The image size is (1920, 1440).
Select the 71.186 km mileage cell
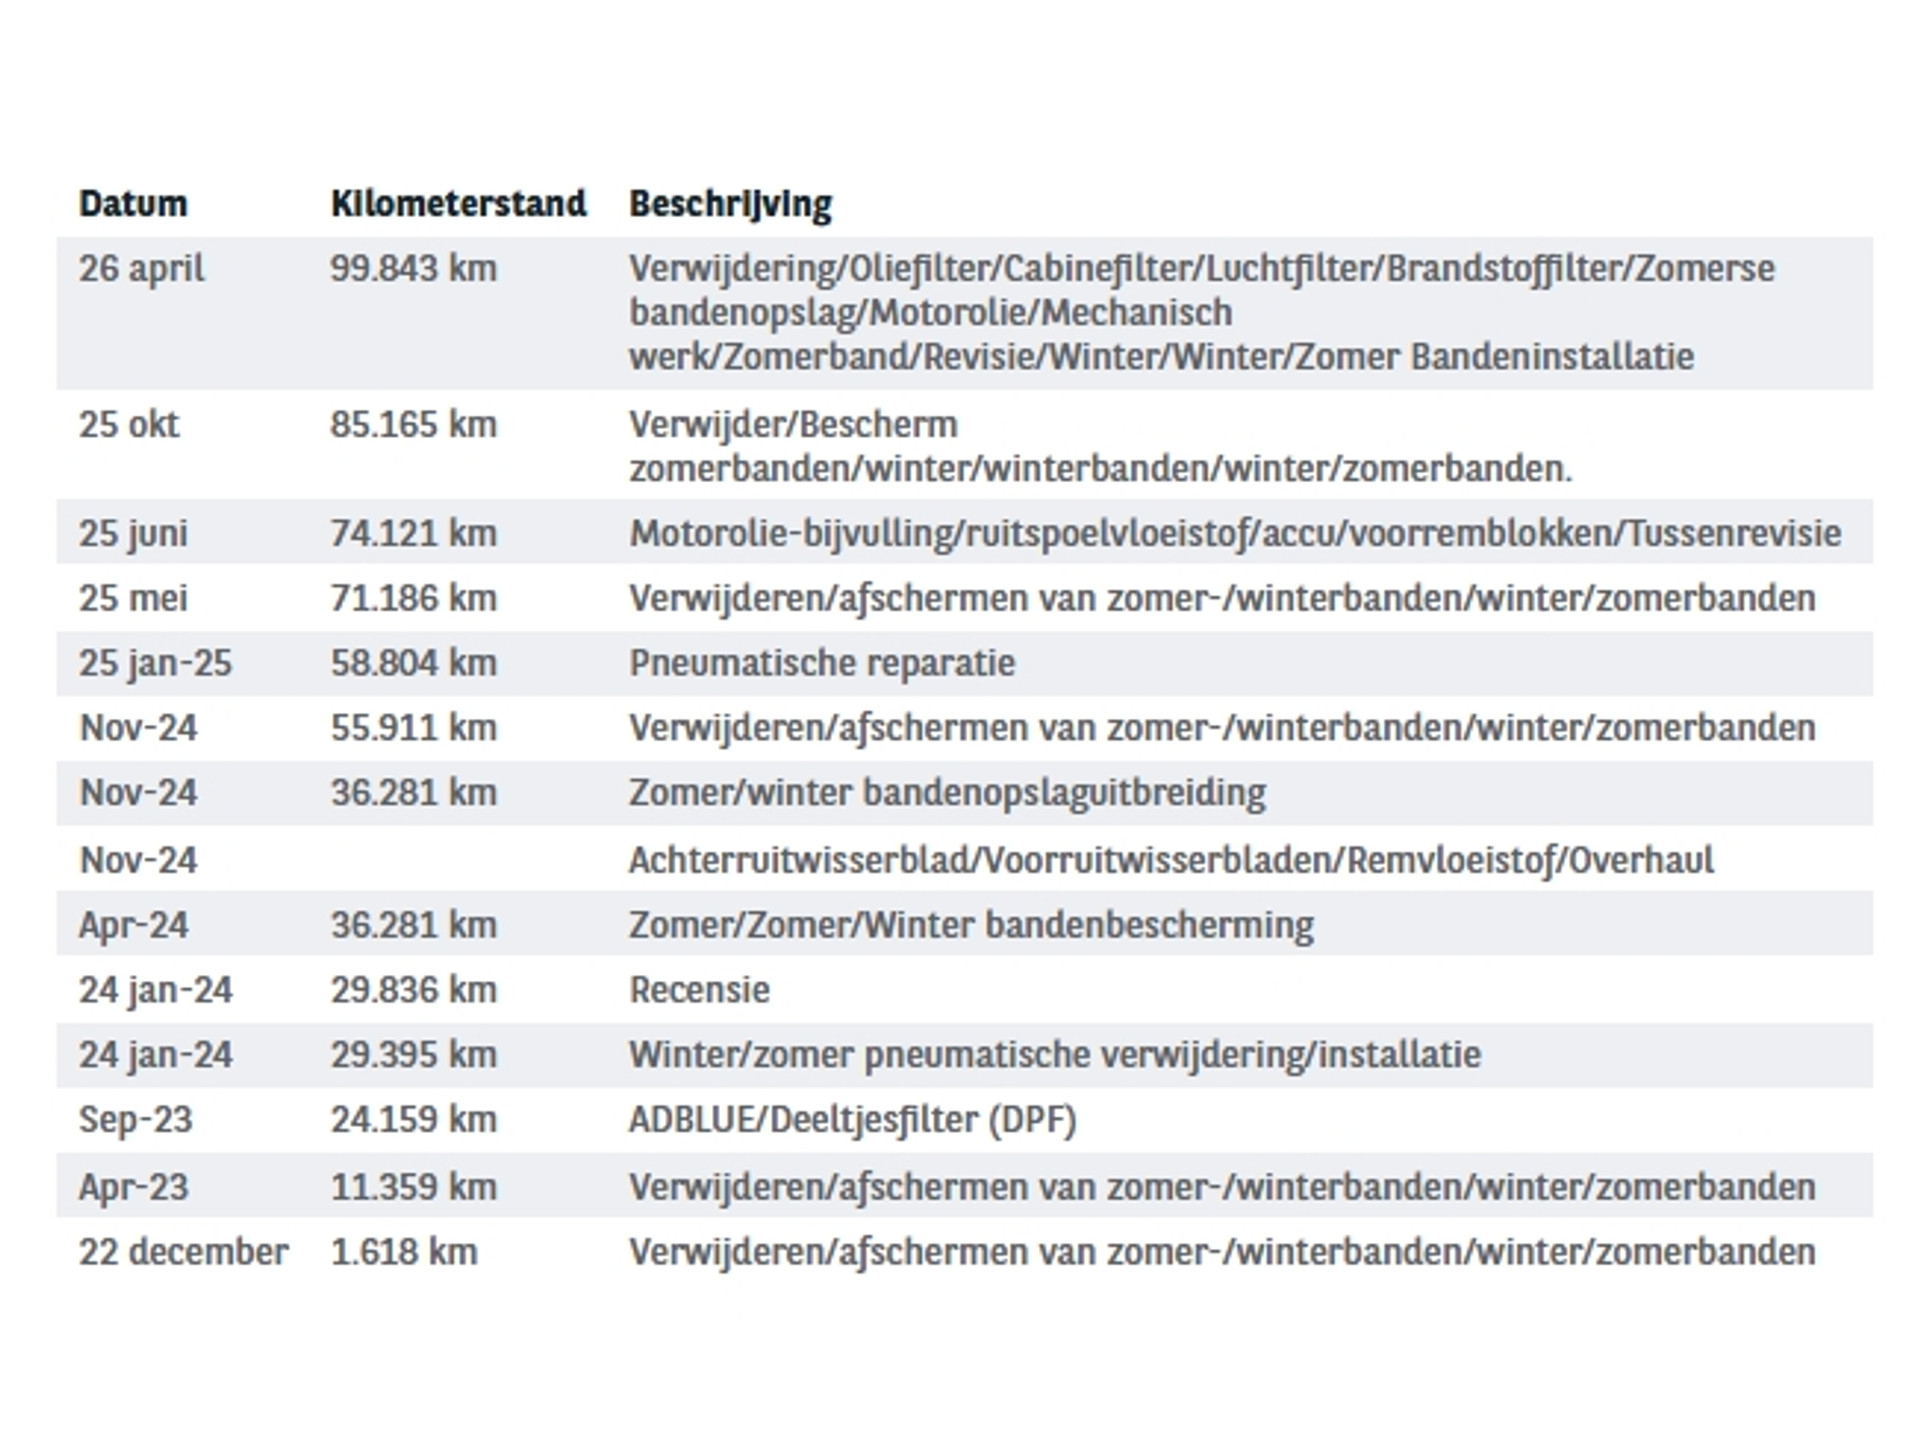click(x=413, y=598)
